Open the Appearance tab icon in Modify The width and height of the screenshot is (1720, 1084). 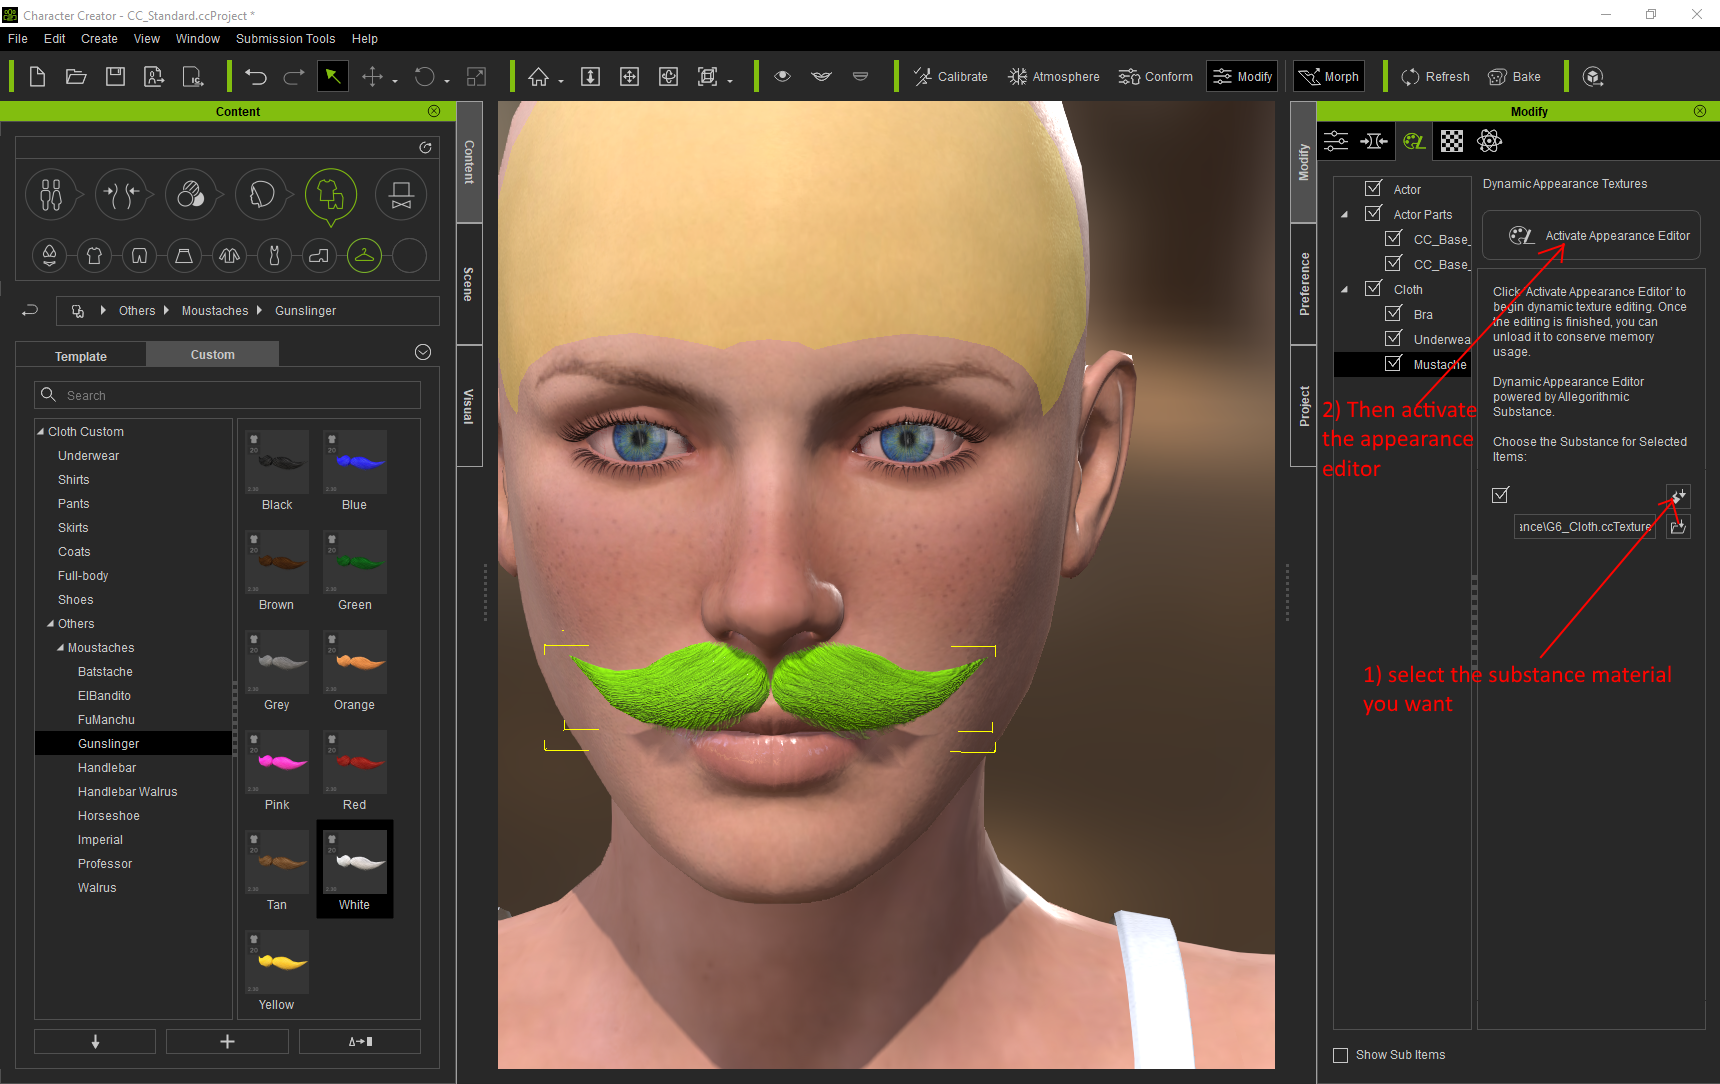tap(1413, 141)
